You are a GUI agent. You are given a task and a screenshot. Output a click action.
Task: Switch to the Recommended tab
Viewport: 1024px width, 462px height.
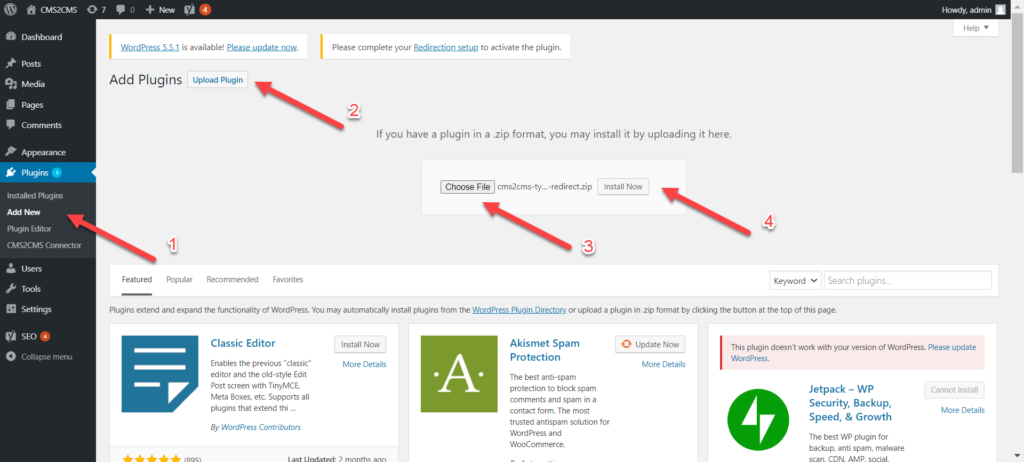pyautogui.click(x=232, y=279)
